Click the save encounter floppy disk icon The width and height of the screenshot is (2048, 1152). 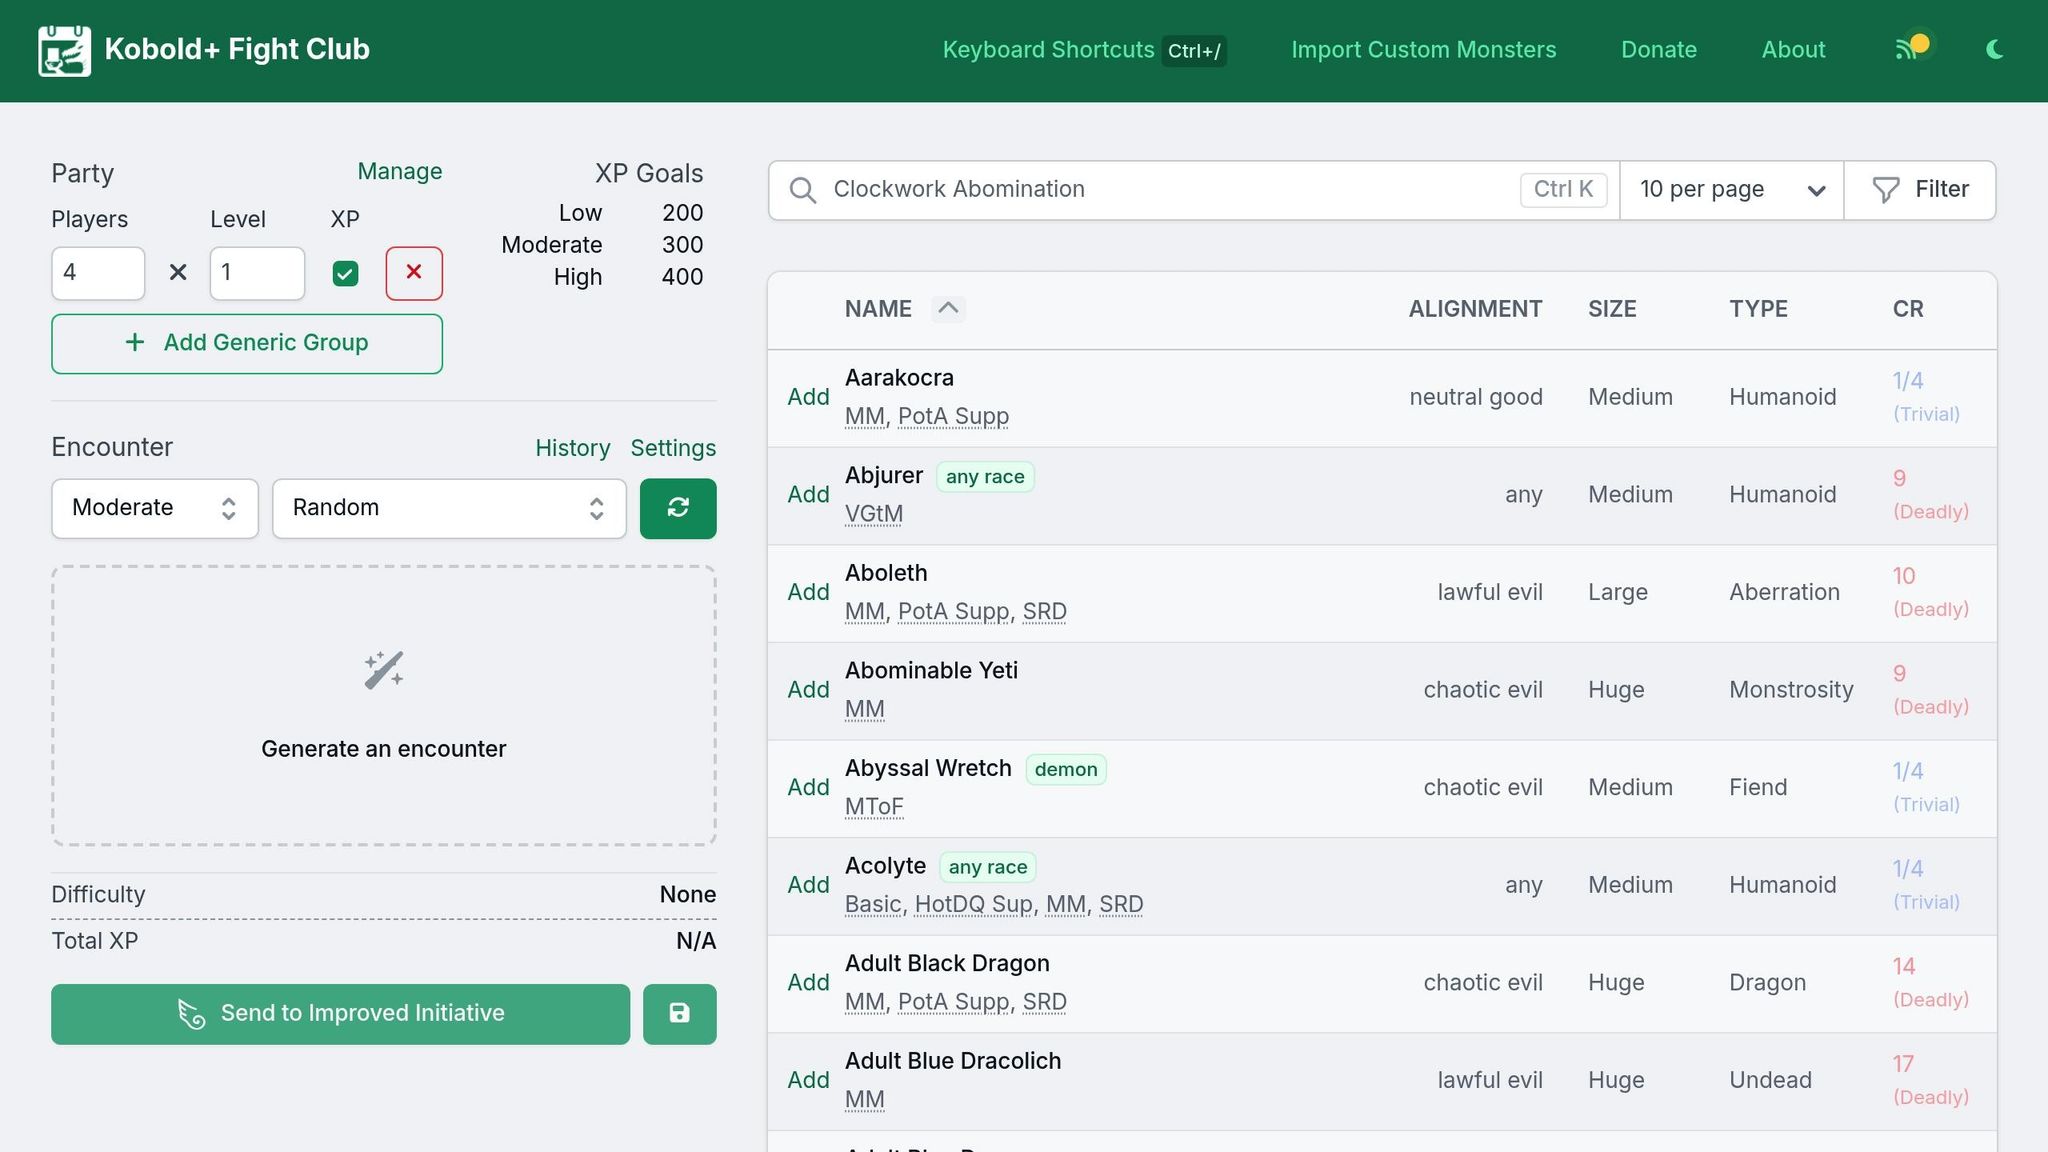tap(679, 1014)
